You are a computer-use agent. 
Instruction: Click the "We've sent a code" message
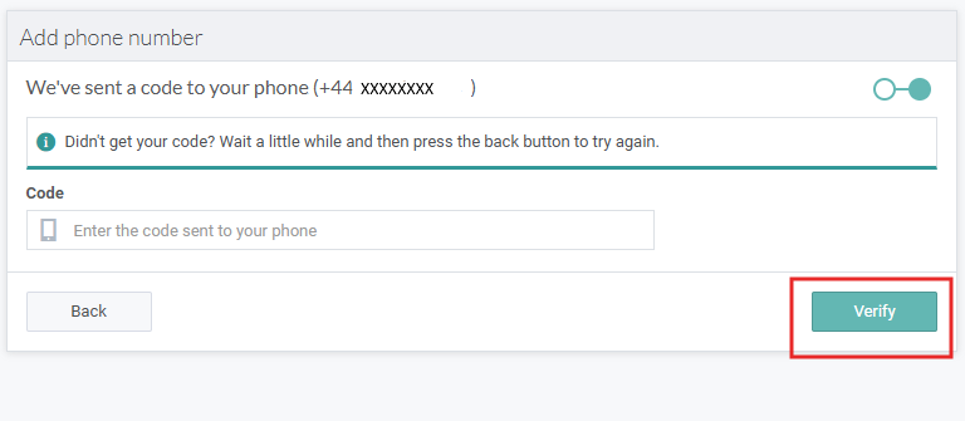(x=167, y=88)
